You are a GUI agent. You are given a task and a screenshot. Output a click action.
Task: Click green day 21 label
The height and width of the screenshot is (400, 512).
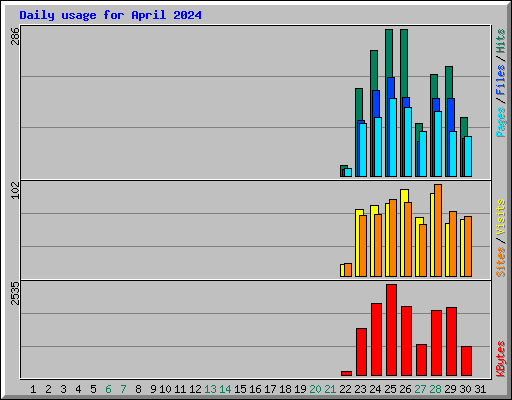tap(330, 389)
